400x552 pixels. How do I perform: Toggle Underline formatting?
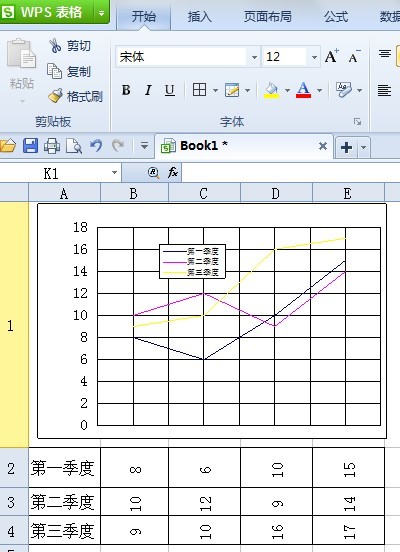point(170,90)
